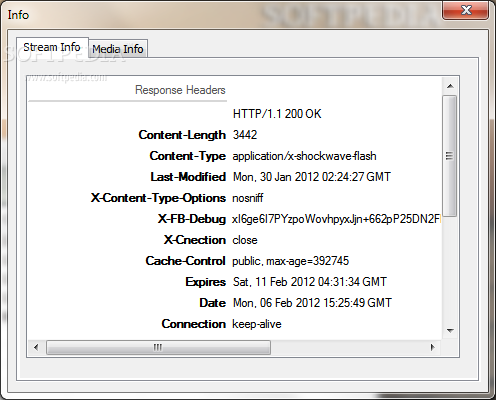Select the X-FB-Debug value string

coord(337,219)
